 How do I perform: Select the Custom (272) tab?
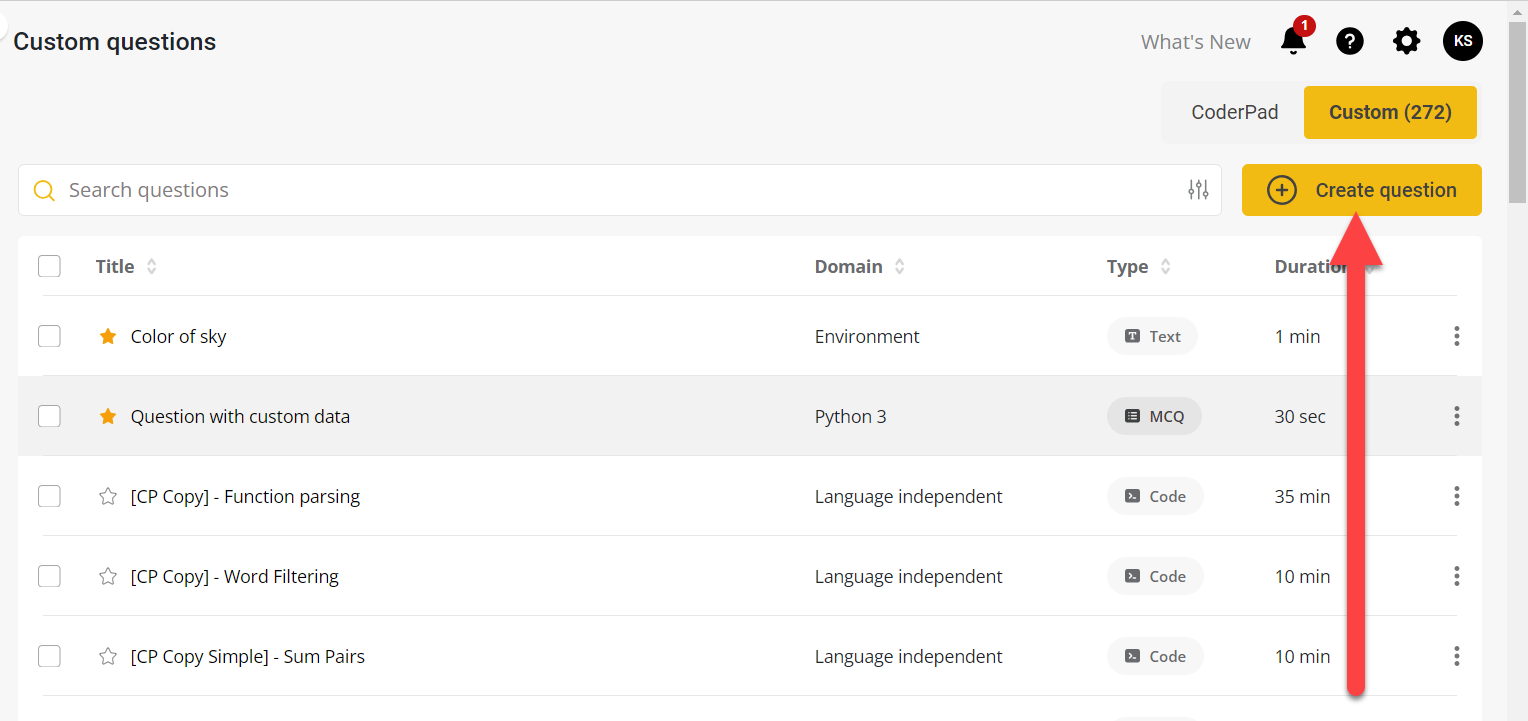[x=1389, y=112]
